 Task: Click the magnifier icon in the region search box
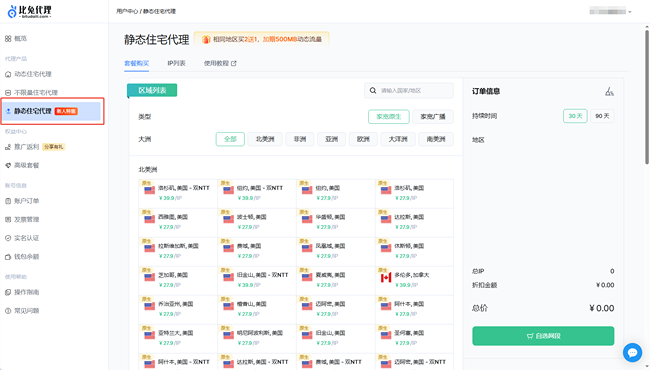(373, 90)
